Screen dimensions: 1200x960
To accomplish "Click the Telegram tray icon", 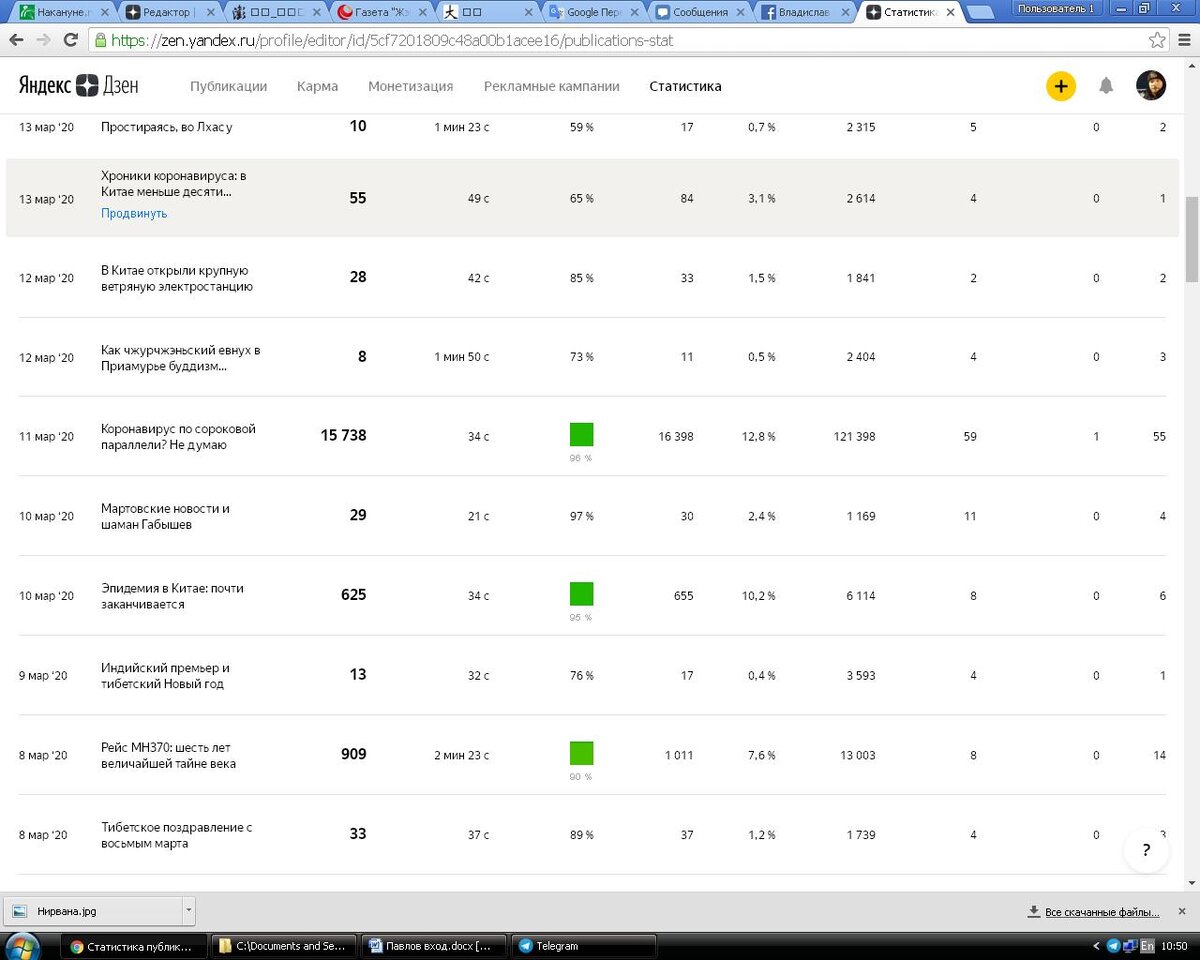I will click(x=1113, y=945).
